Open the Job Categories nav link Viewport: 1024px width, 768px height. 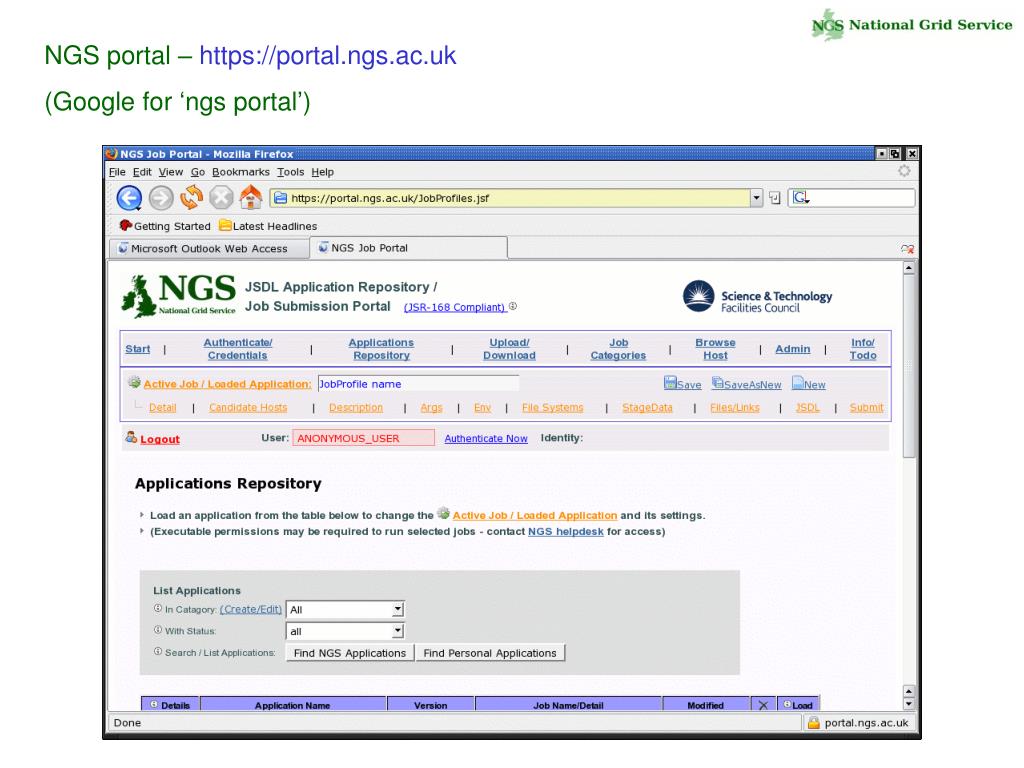pyautogui.click(x=618, y=349)
